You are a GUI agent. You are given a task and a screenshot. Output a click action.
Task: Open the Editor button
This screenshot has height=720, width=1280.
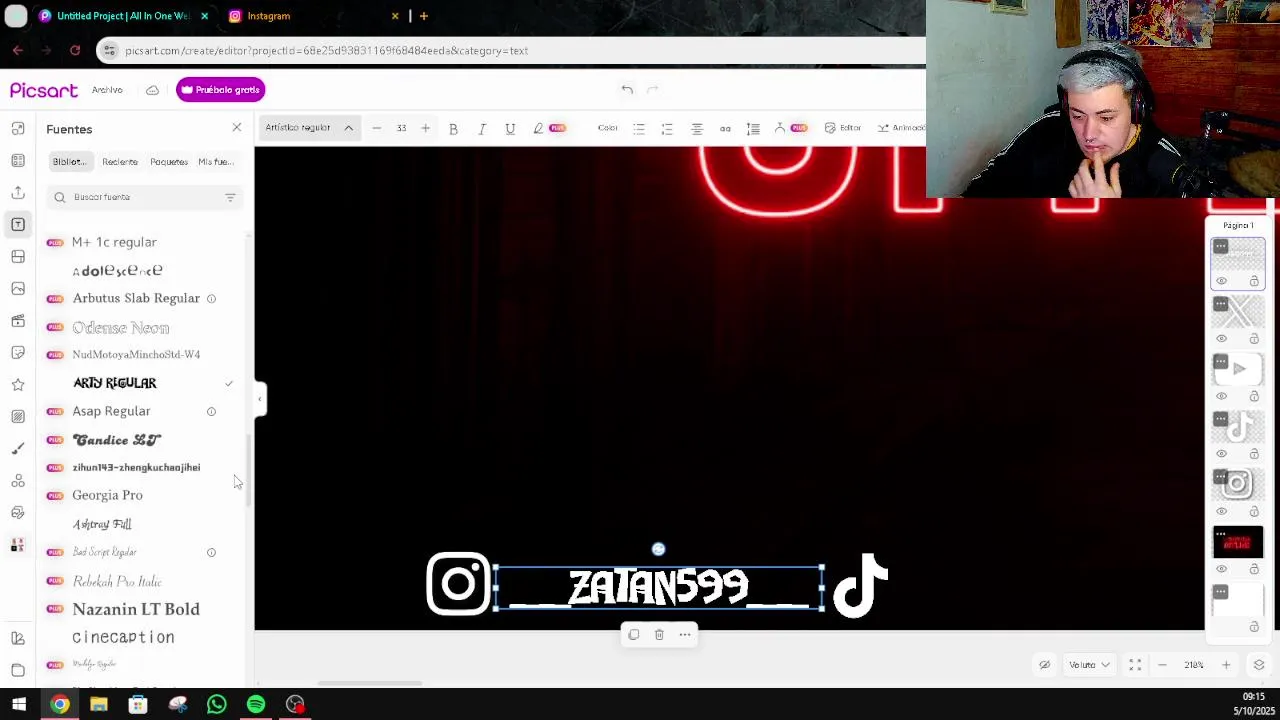(843, 128)
